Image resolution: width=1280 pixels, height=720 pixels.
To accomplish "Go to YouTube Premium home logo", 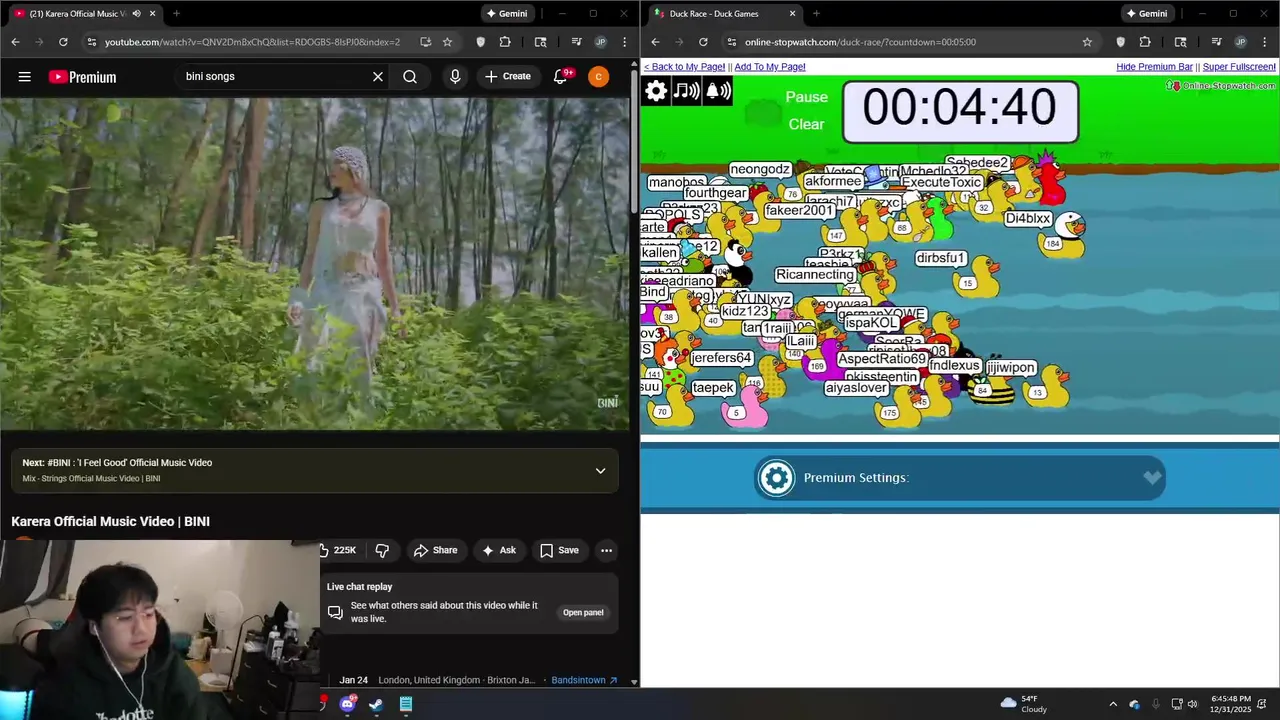I will click(82, 77).
